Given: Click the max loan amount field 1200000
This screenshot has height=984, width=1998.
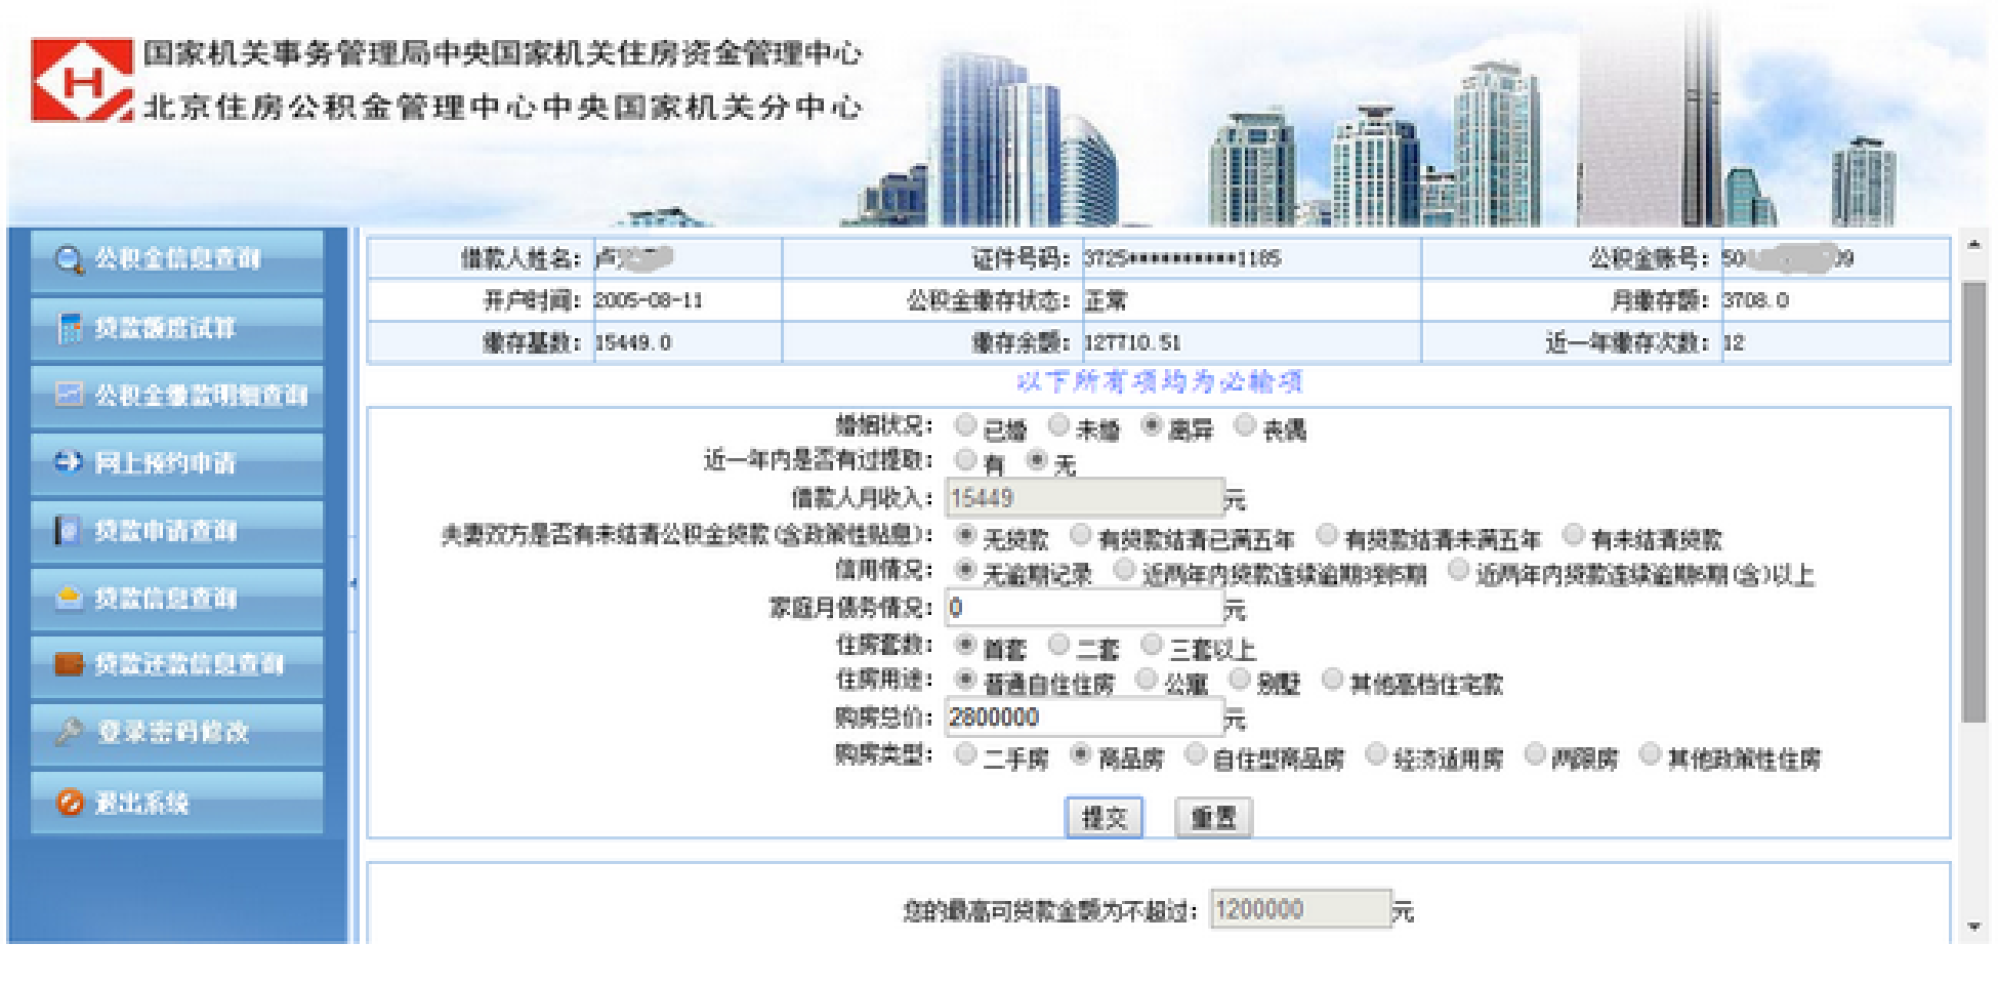Looking at the screenshot, I should (1300, 910).
